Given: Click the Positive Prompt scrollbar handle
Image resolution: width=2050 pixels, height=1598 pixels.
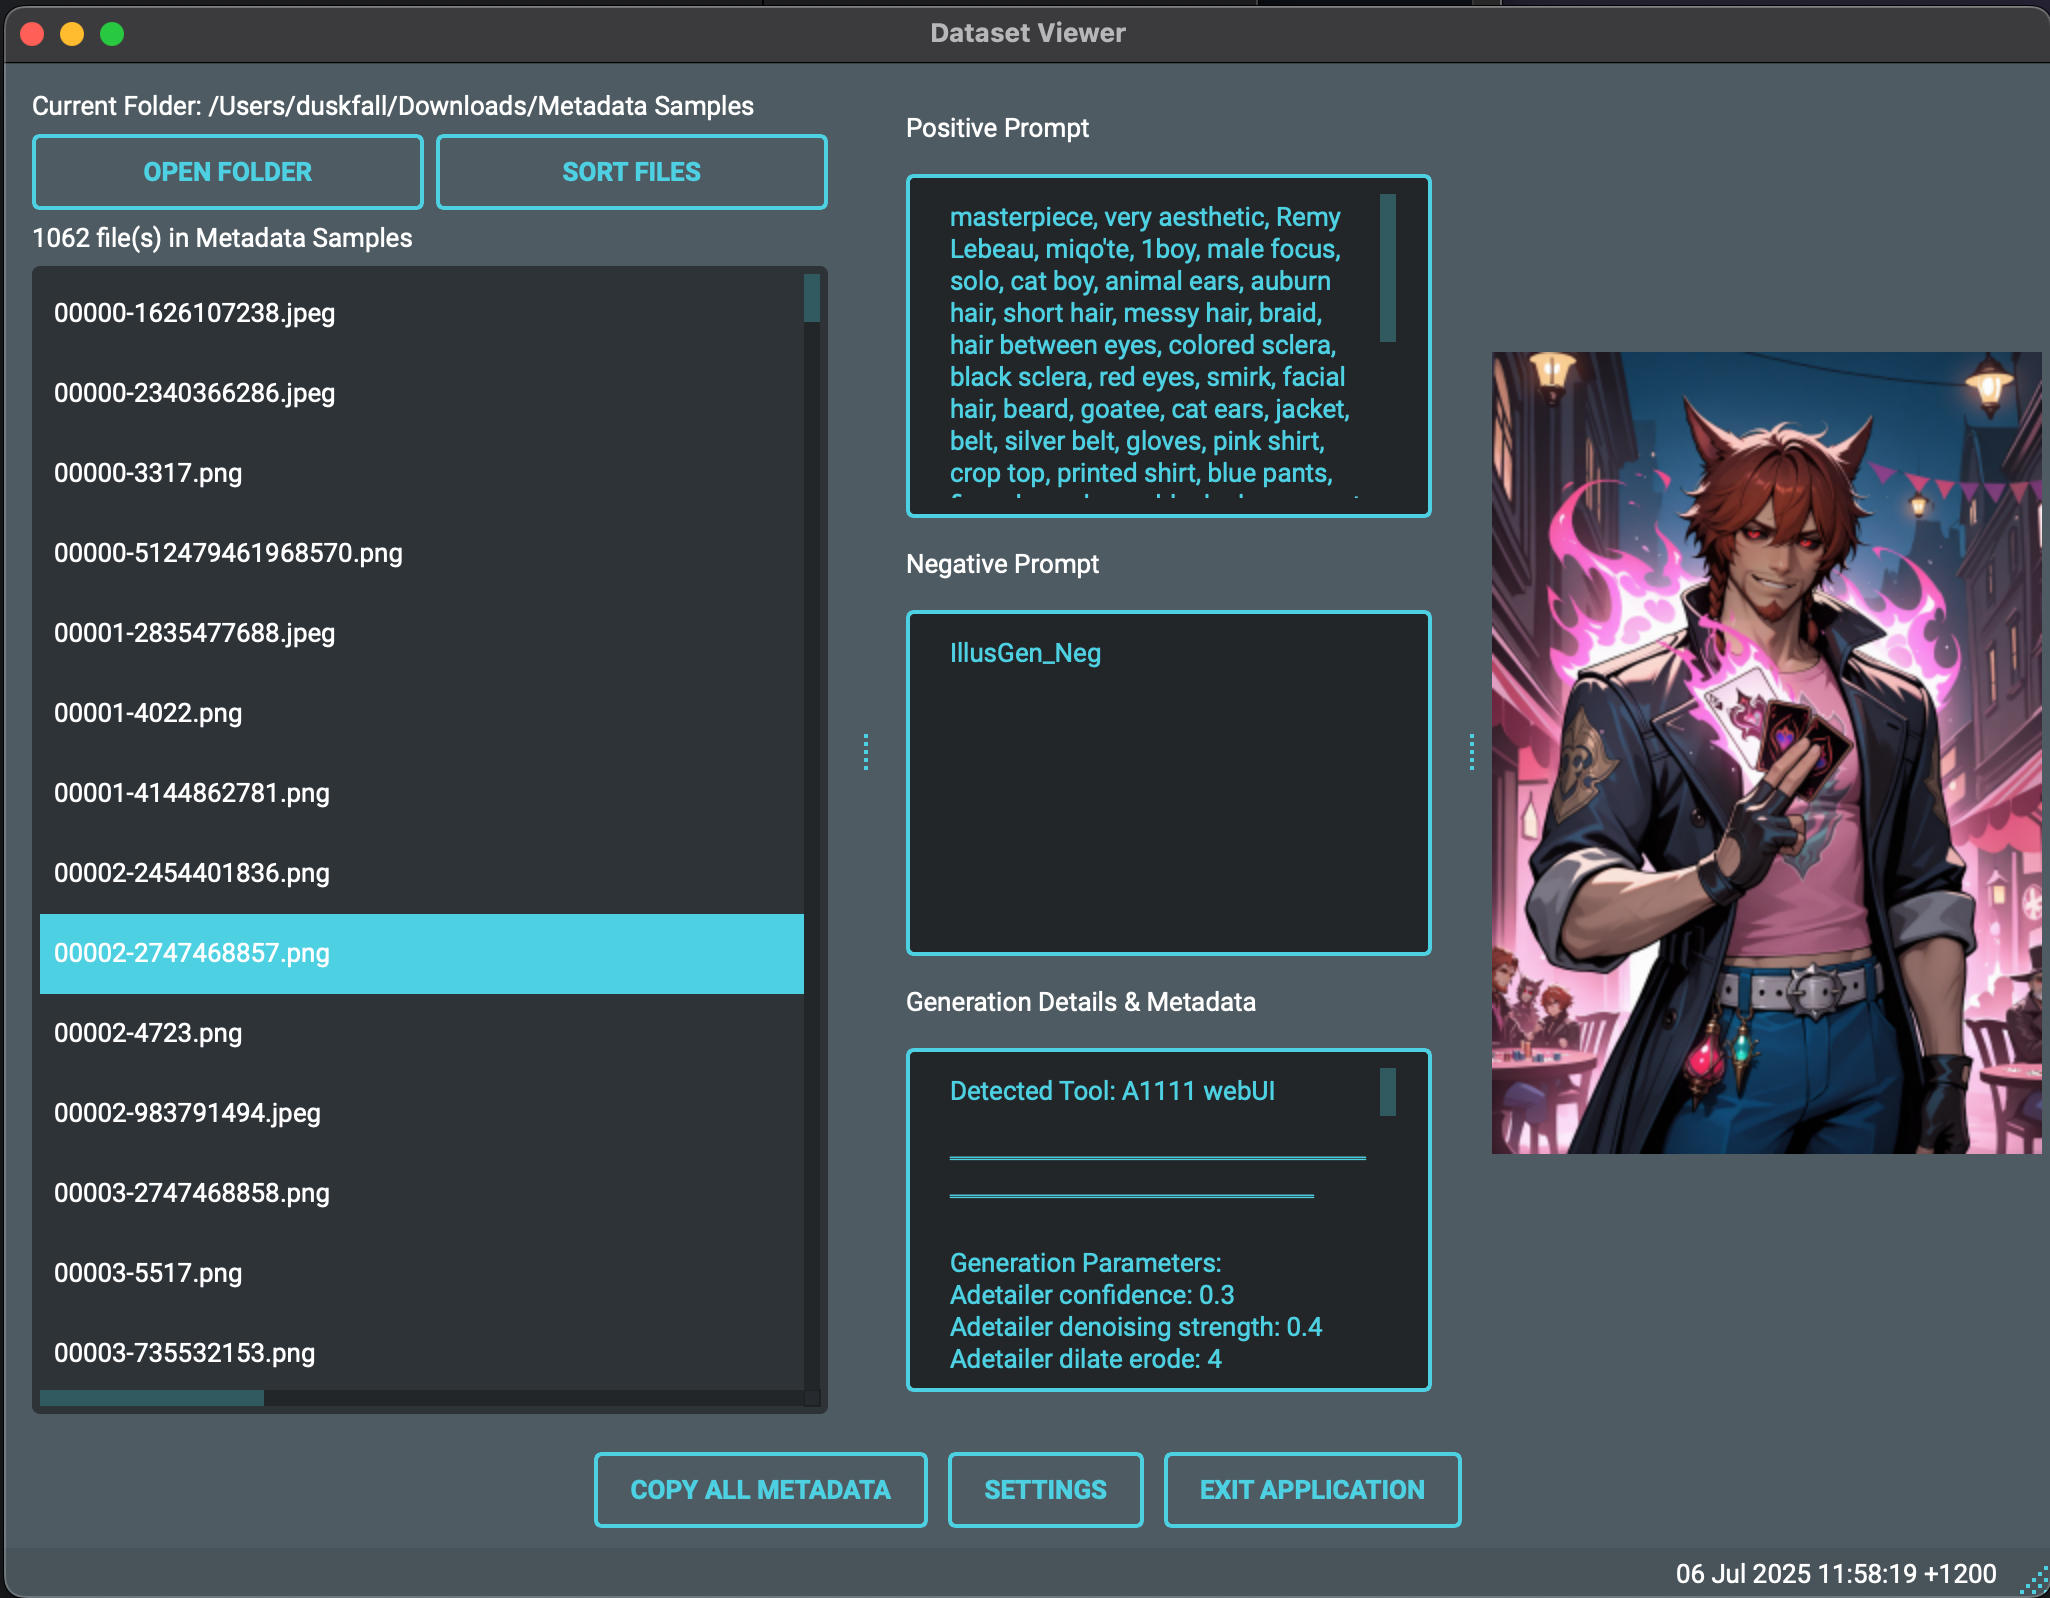Looking at the screenshot, I should point(1387,268).
